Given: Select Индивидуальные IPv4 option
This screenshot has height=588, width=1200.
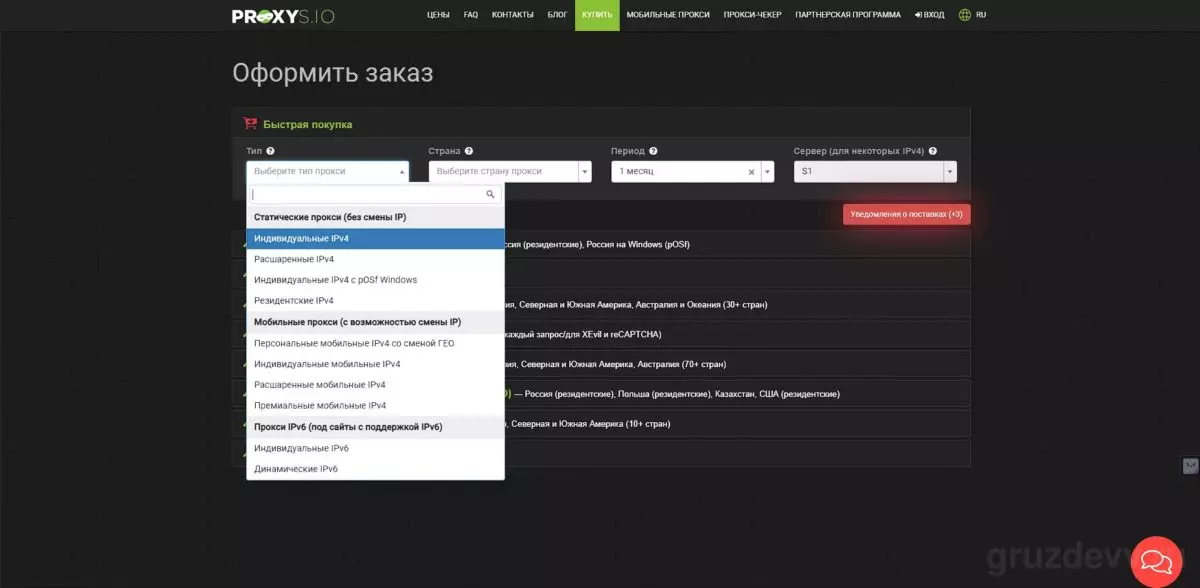Looking at the screenshot, I should click(x=375, y=238).
